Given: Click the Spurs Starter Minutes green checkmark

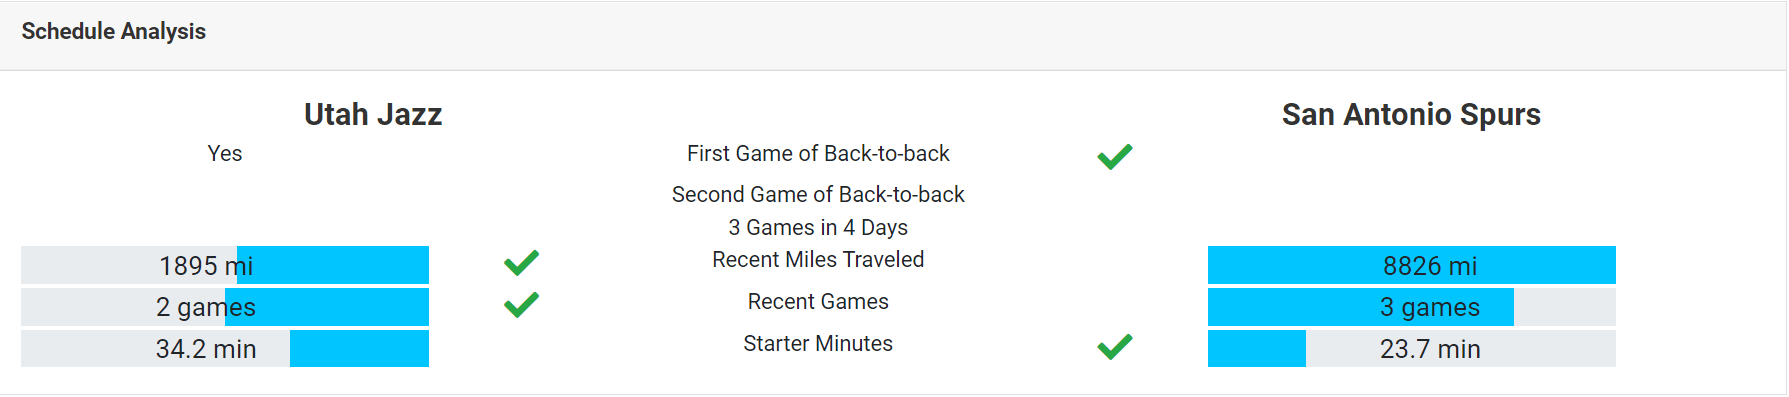Looking at the screenshot, I should click(x=1115, y=347).
